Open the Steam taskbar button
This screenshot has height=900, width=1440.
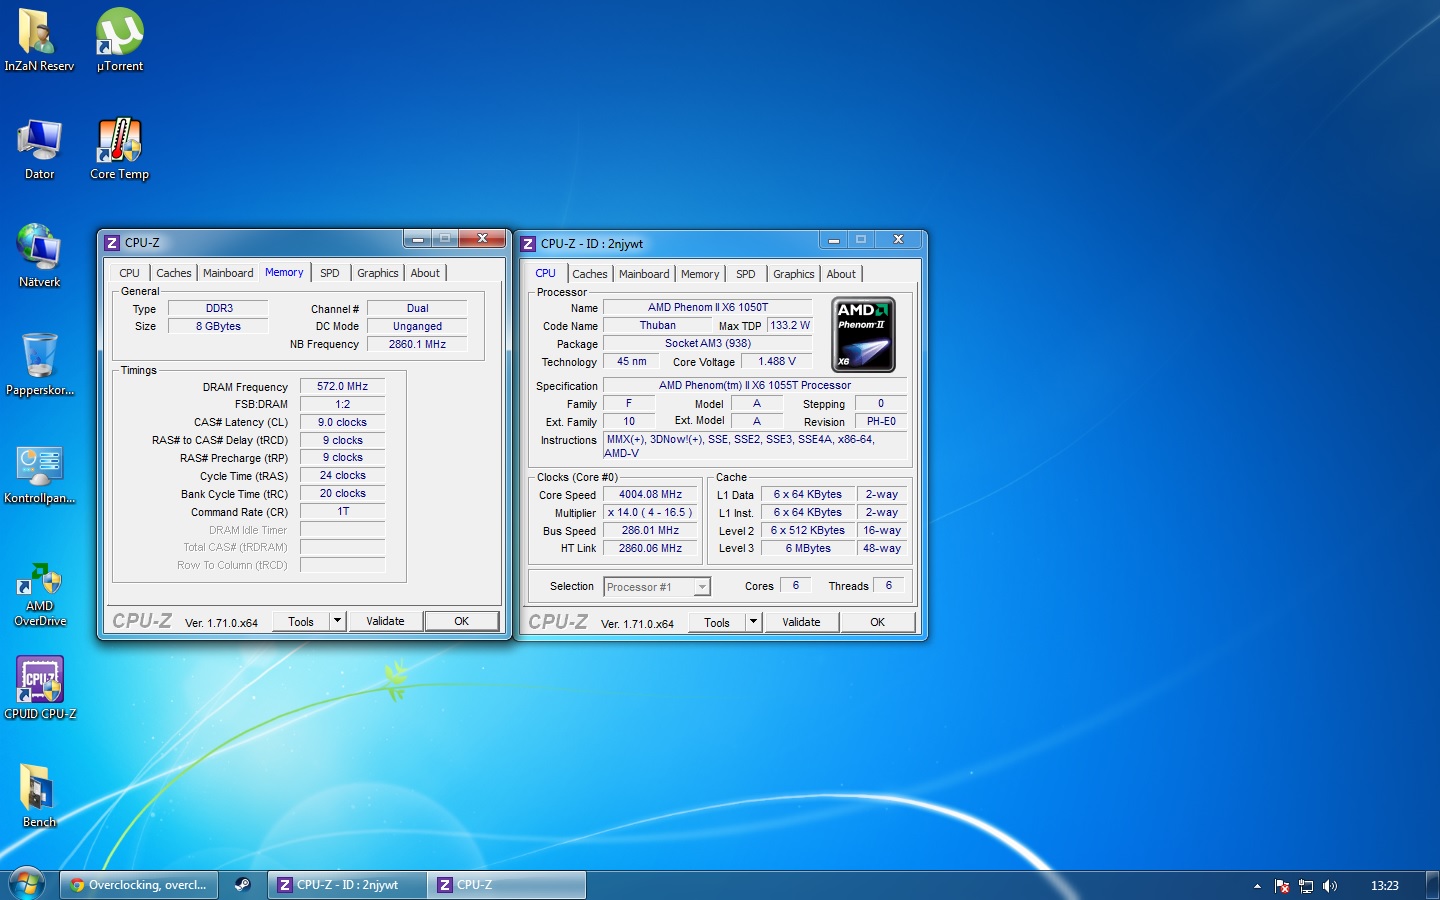242,885
